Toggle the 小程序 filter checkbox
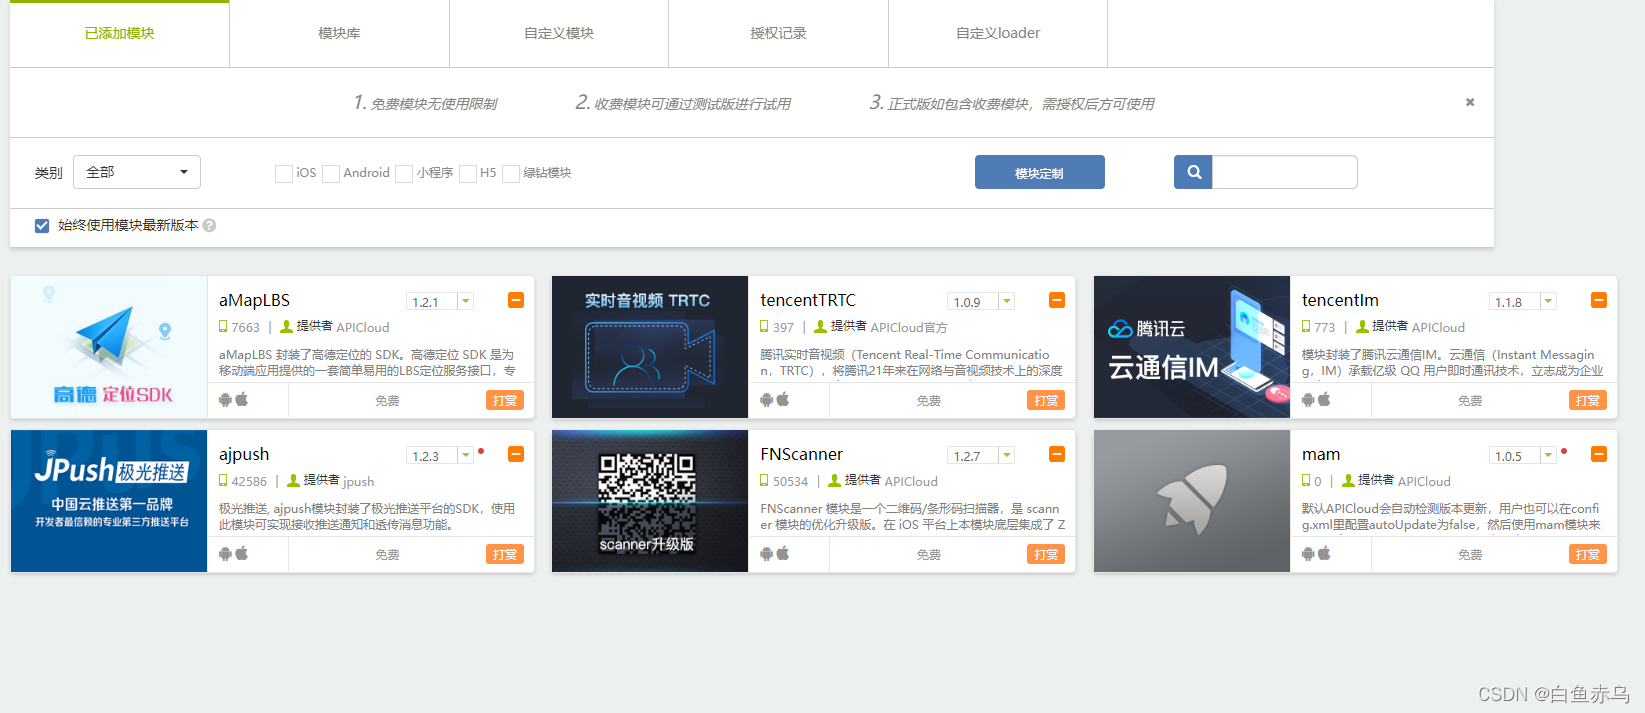Viewport: 1645px width, 713px height. (404, 173)
